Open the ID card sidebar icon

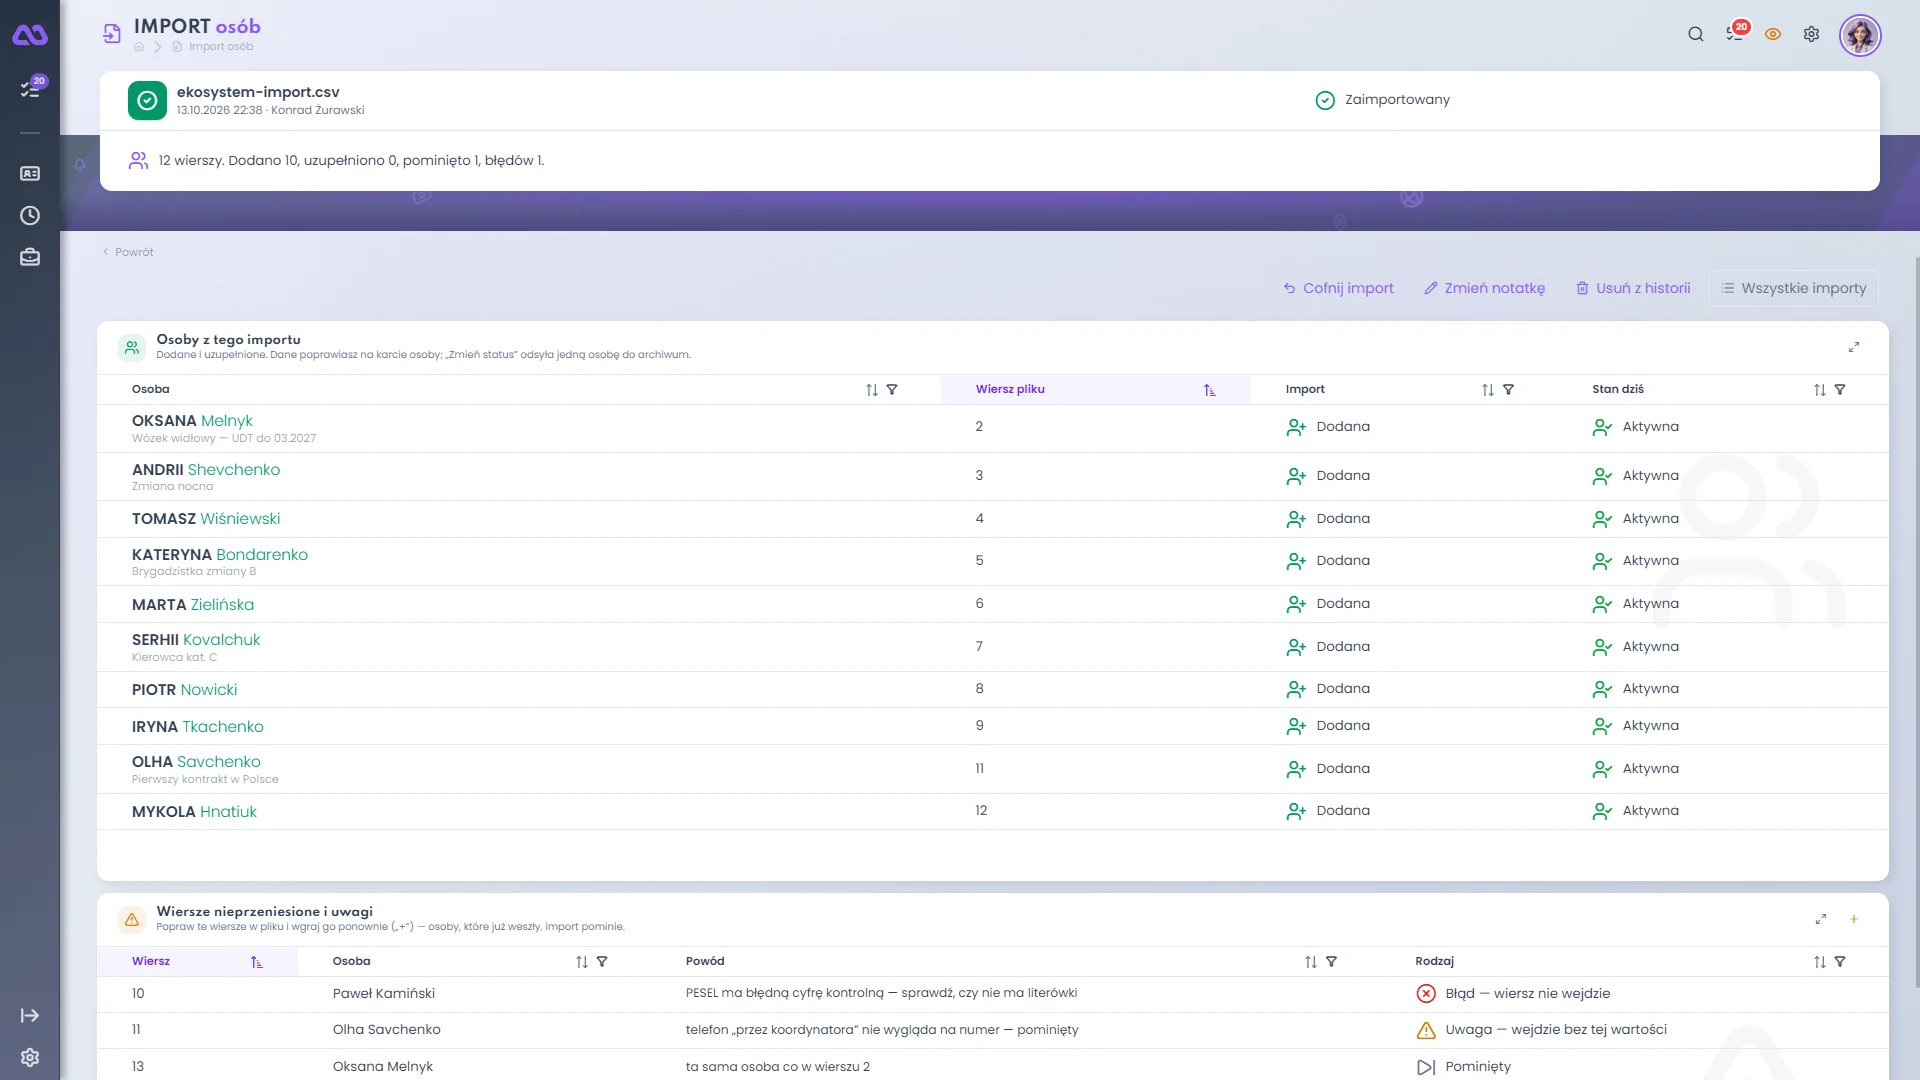[x=30, y=174]
